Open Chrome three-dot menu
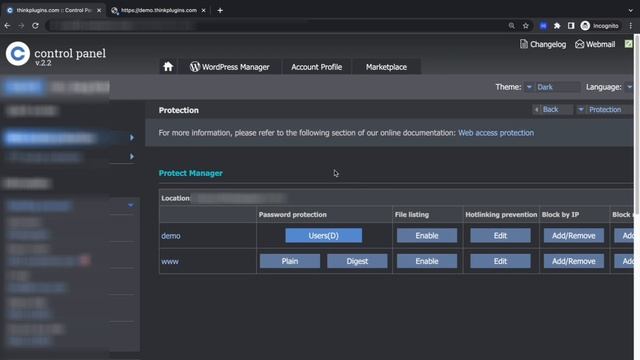640x360 pixels. point(631,26)
